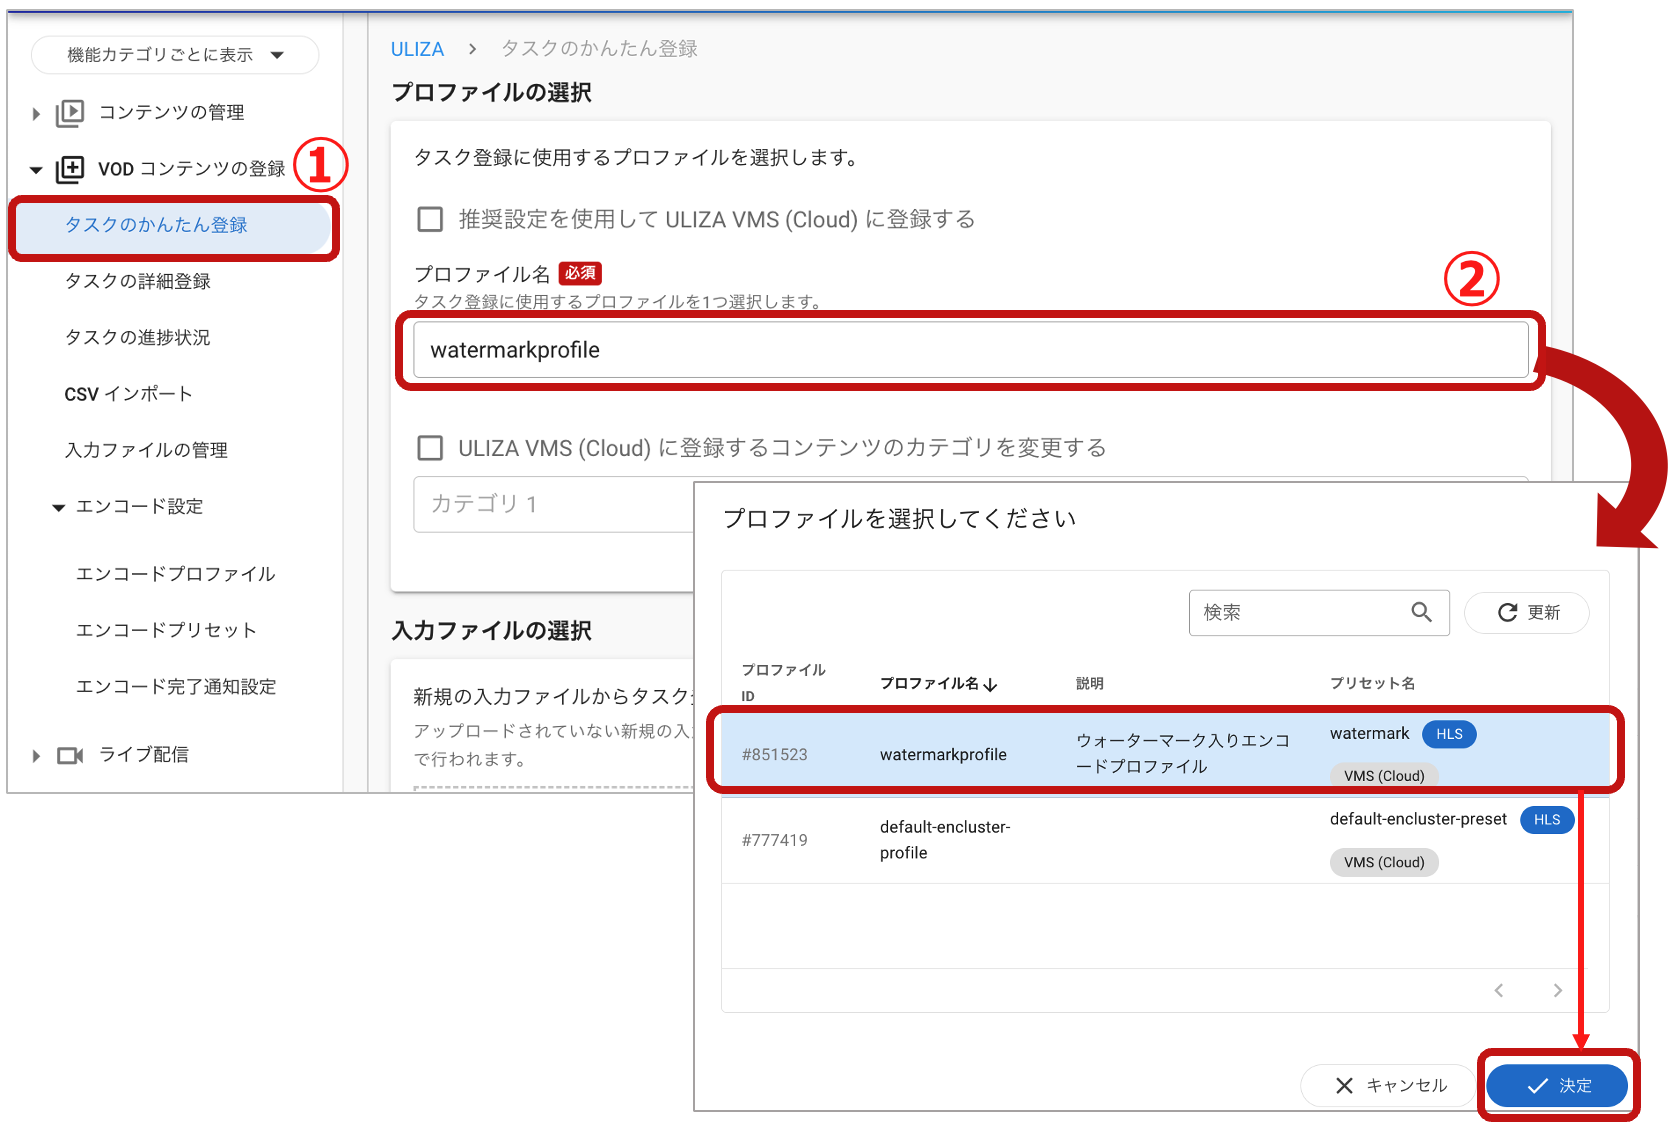Collapse VOD コンテンツの登録 section

(36, 170)
